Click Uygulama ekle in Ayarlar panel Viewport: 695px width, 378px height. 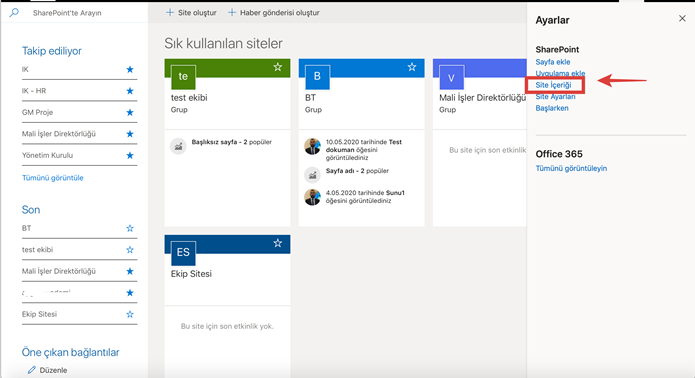[560, 74]
